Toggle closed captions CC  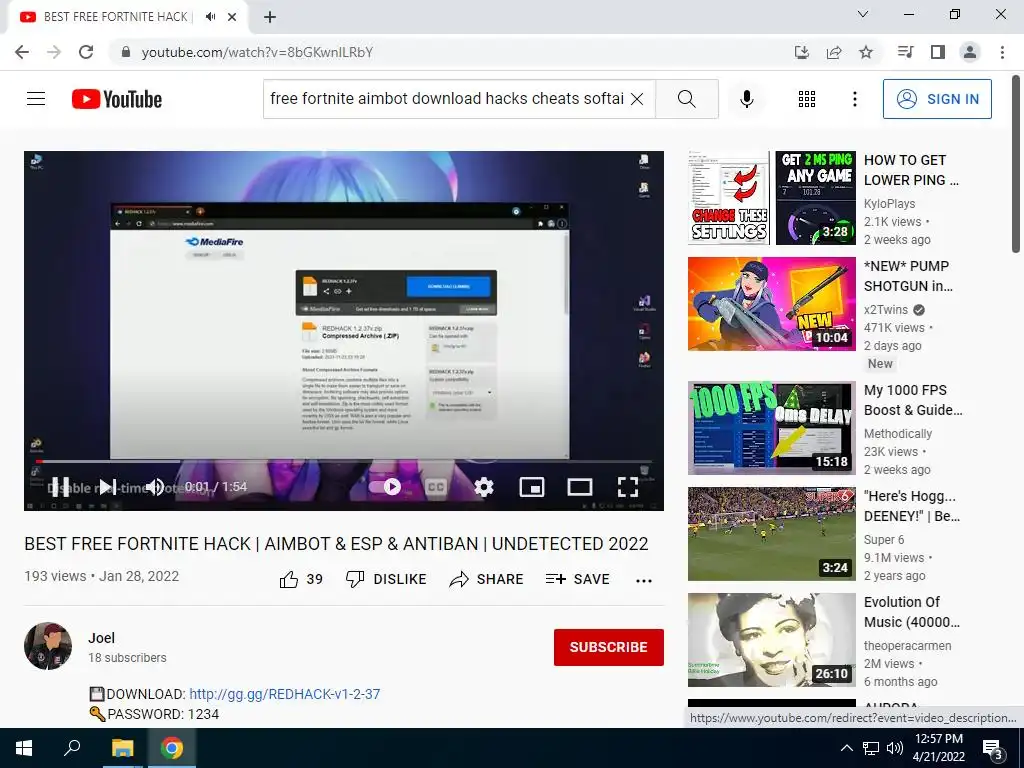[x=436, y=487]
